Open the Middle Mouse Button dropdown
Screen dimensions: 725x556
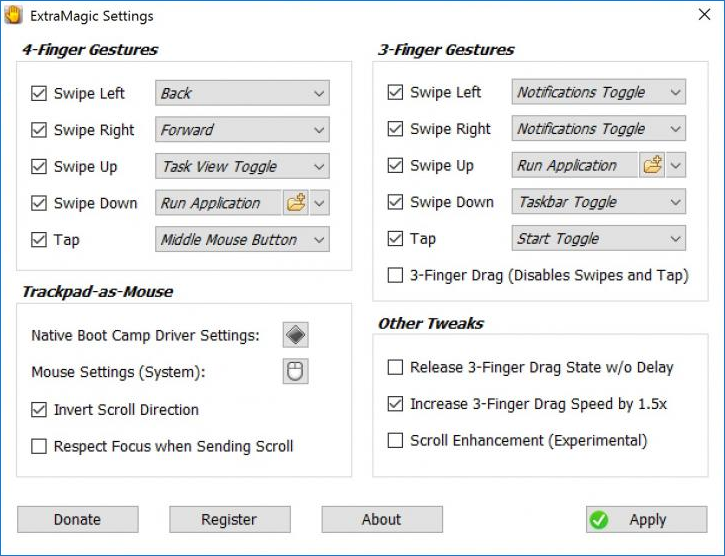pos(242,240)
